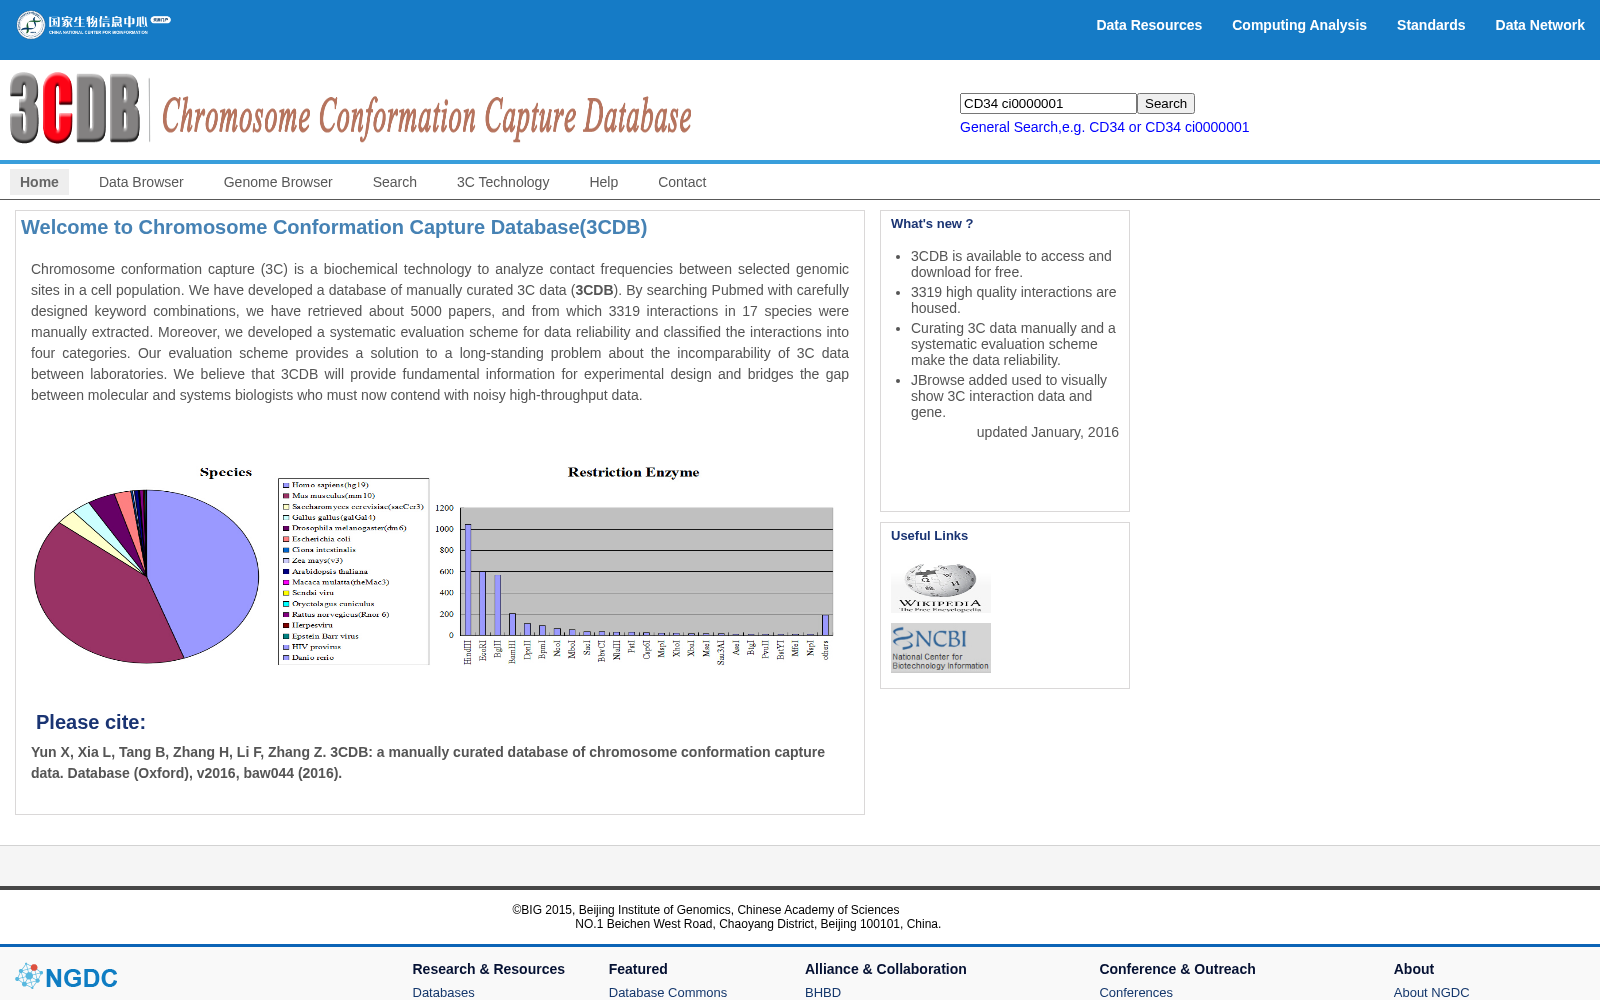
Task: Select the Home navigation tab
Action: [39, 182]
